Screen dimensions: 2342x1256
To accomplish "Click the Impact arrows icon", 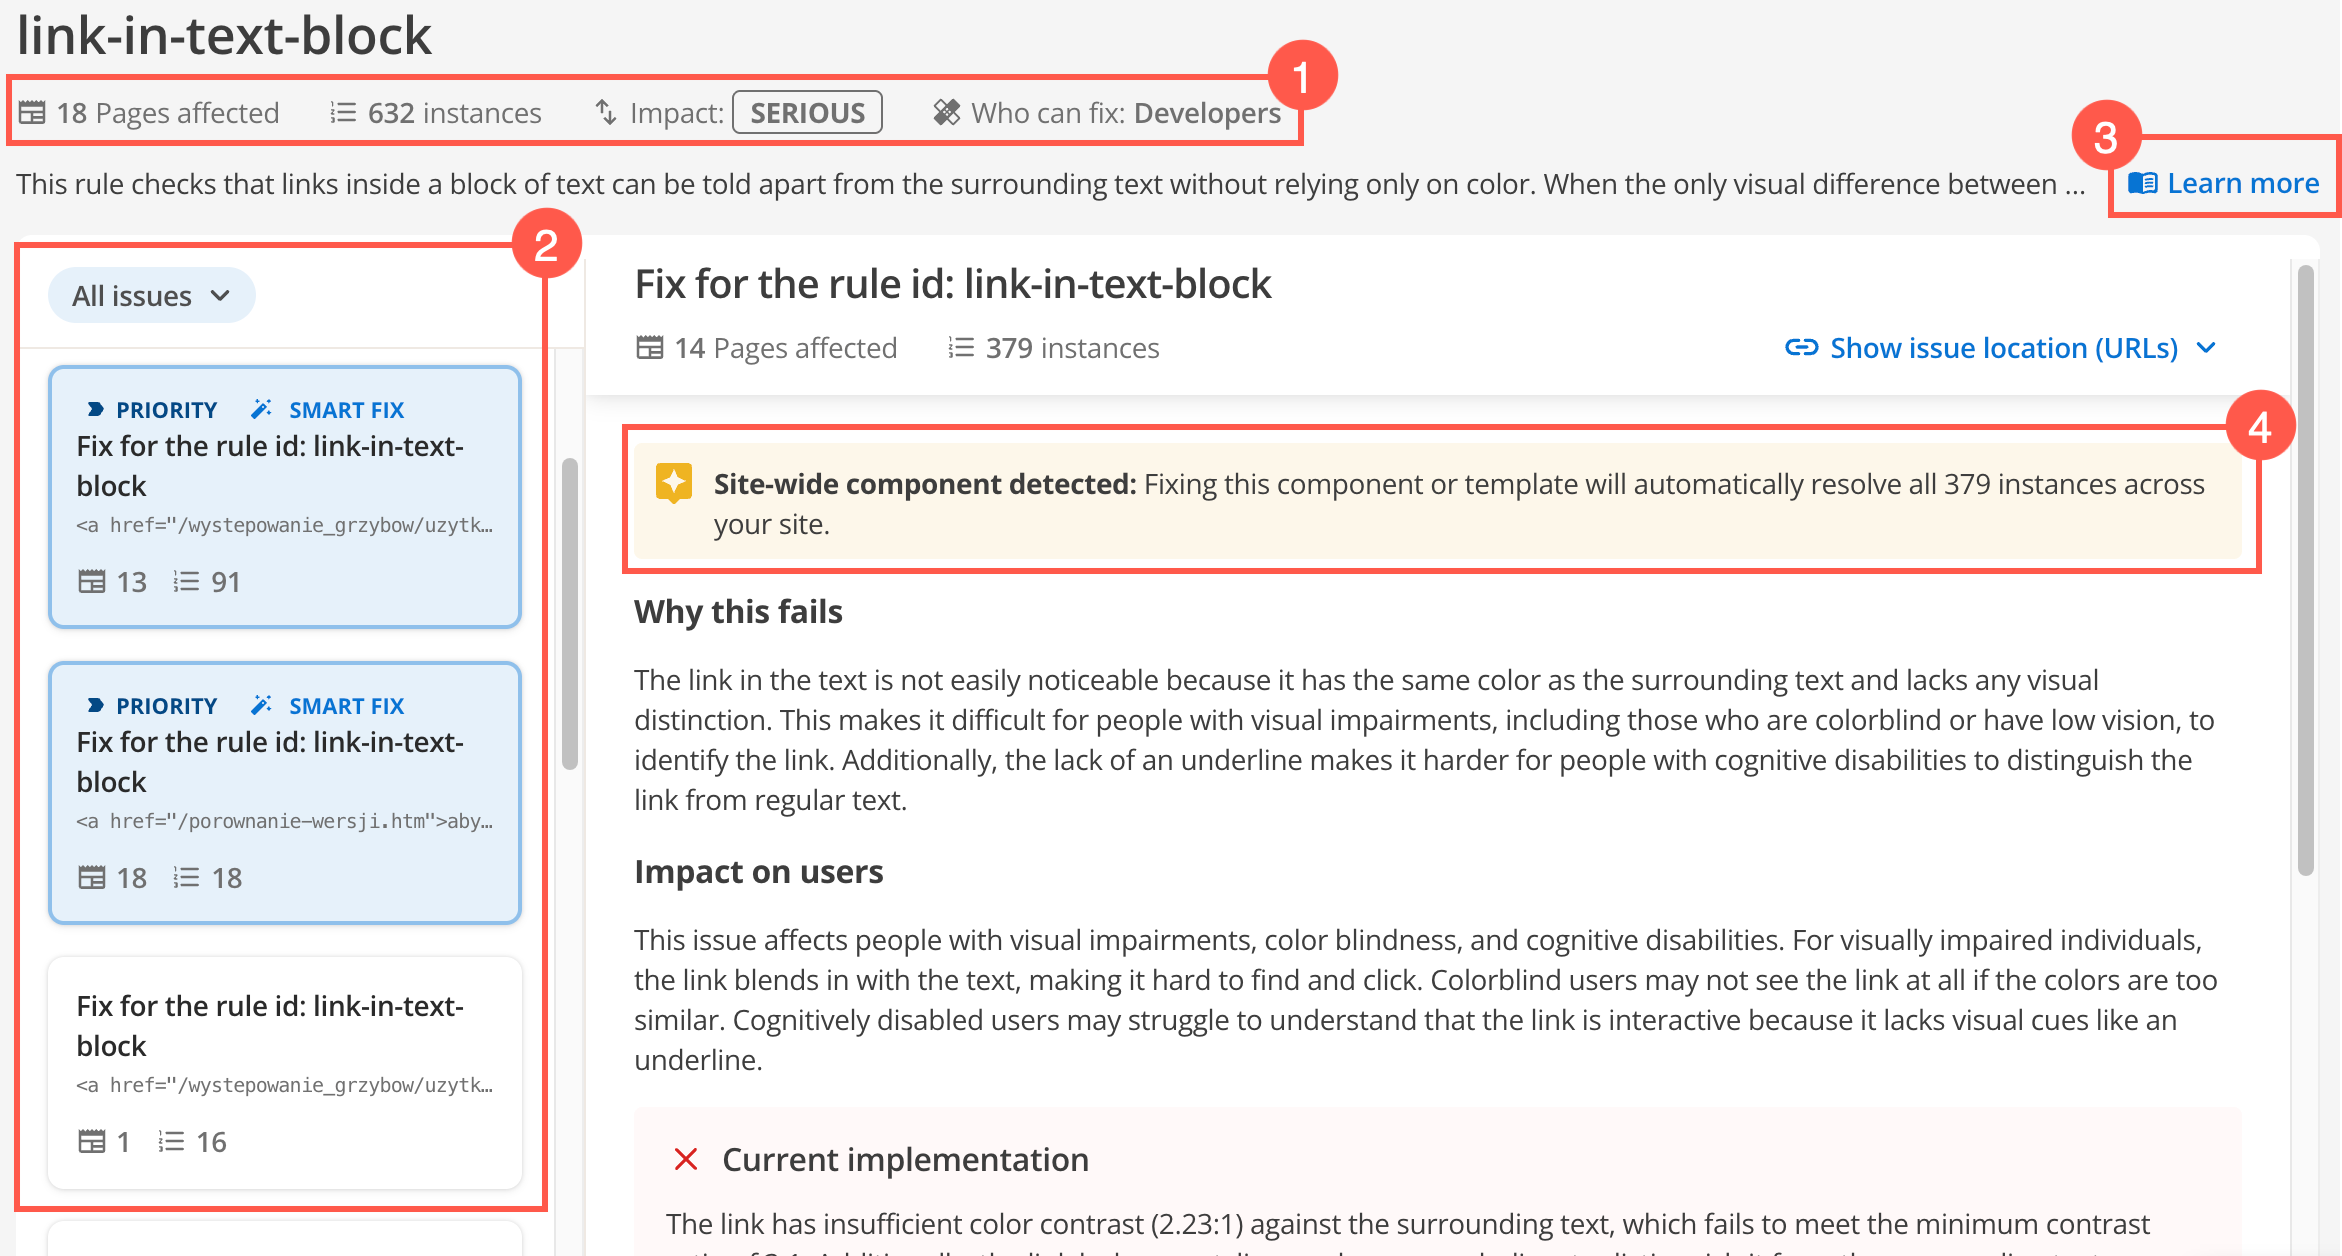I will pos(606,112).
